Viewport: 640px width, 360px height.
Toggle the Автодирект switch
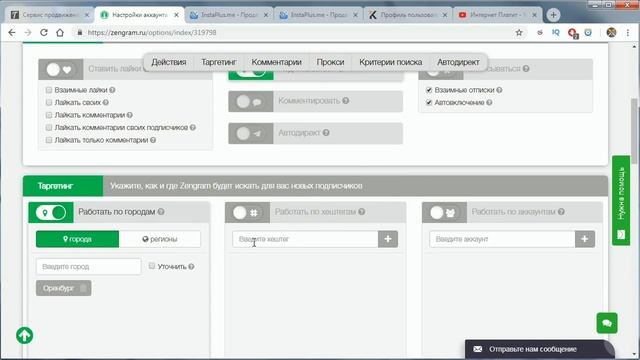[251, 133]
